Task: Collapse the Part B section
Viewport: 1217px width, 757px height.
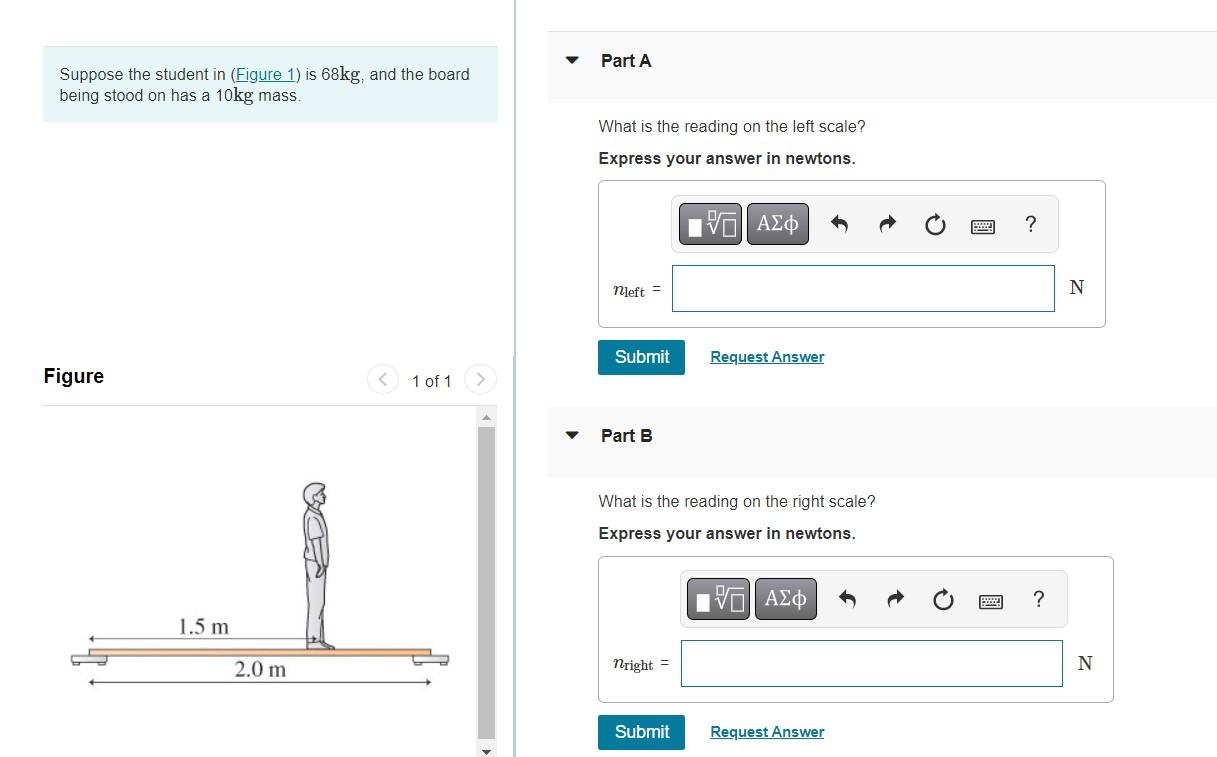Action: click(571, 435)
